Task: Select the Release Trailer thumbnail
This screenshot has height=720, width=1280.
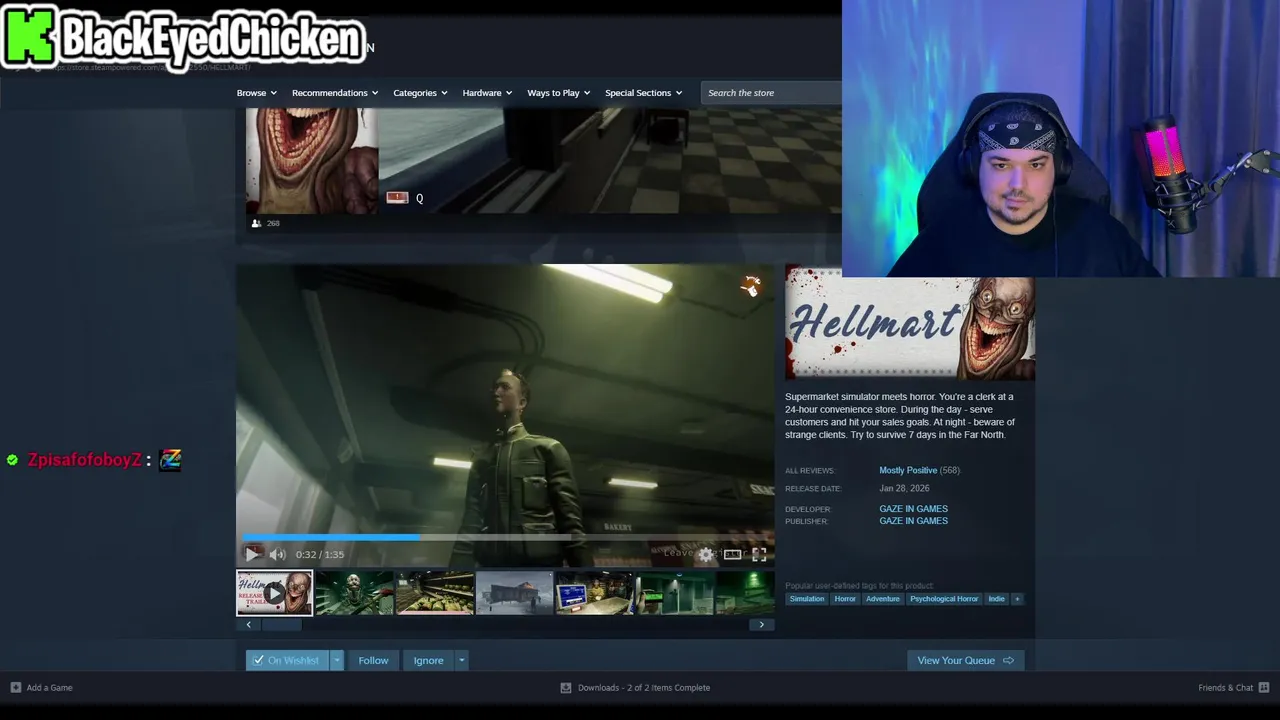Action: pyautogui.click(x=274, y=593)
